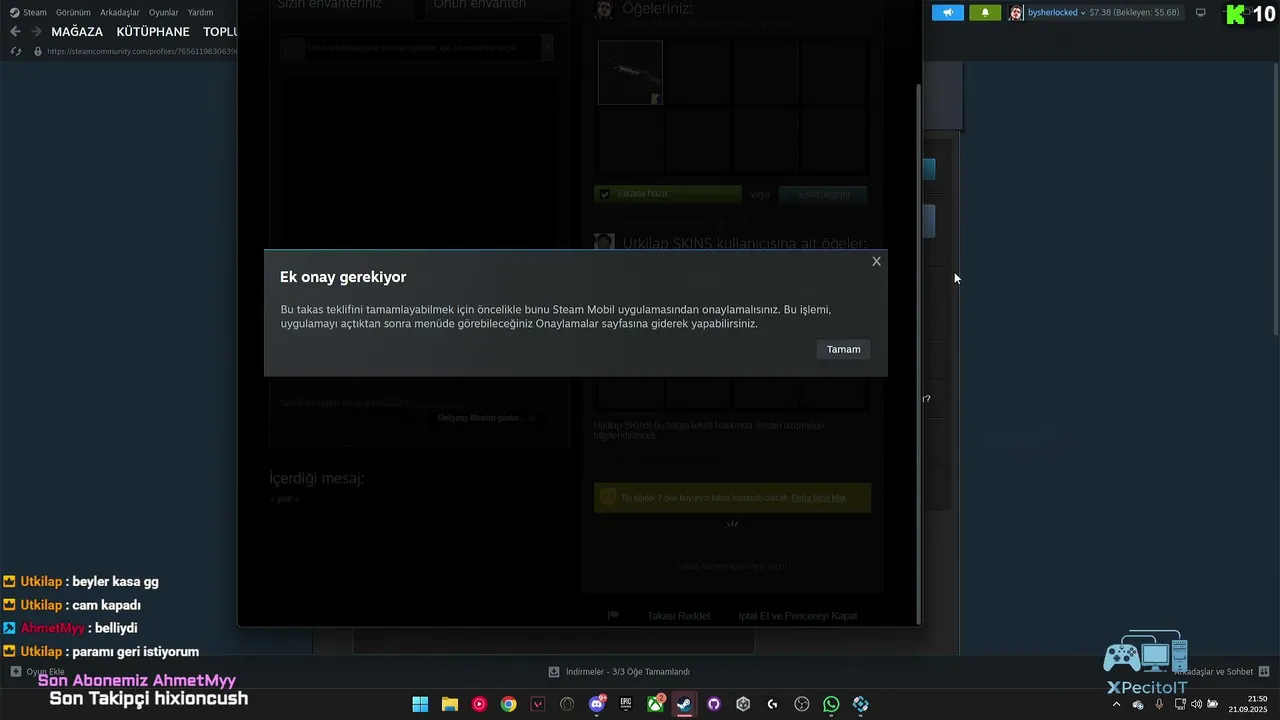Click the Tamam button in the dialog
The width and height of the screenshot is (1280, 720).
click(x=843, y=349)
